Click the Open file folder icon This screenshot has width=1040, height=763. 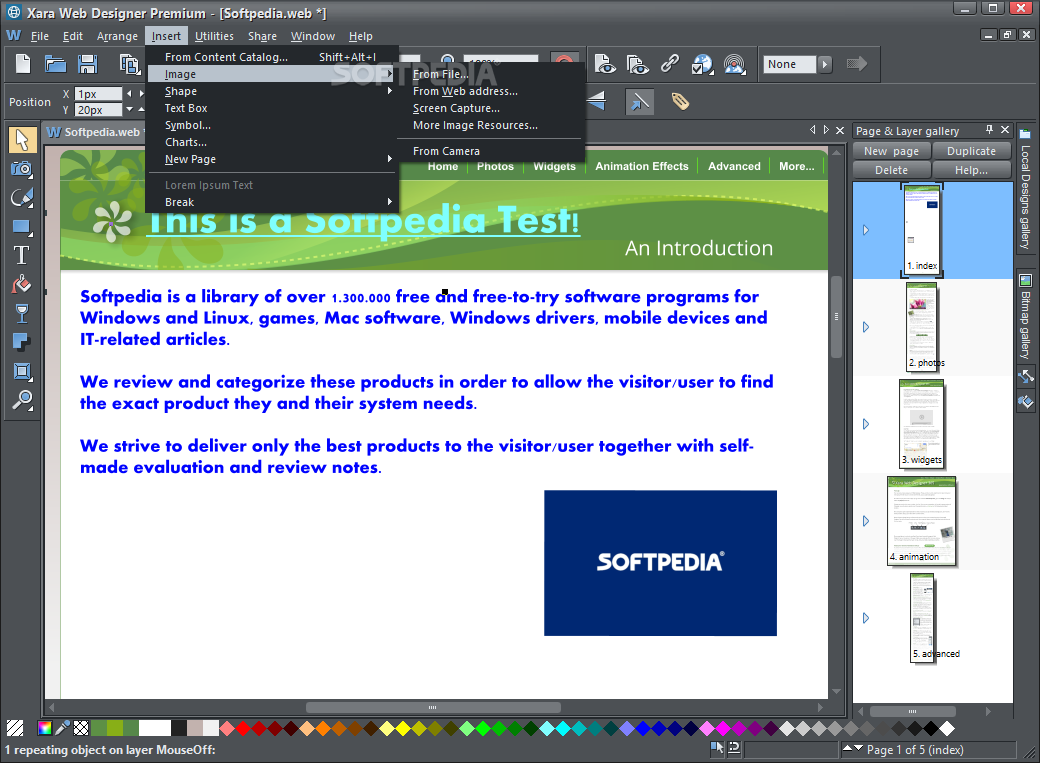coord(56,64)
